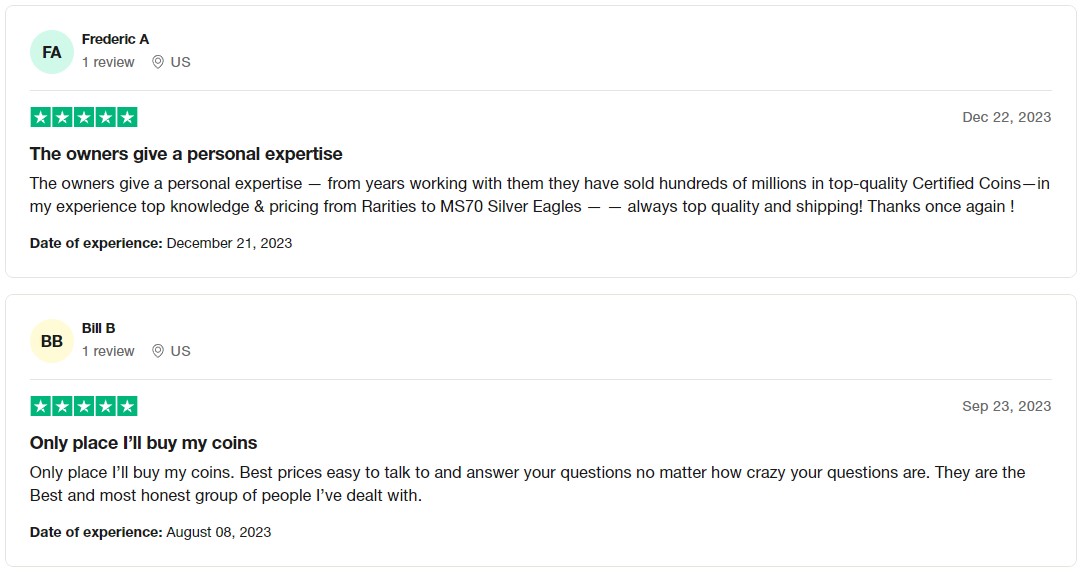
Task: Open Bill B's reviewer profile name
Action: coord(99,328)
